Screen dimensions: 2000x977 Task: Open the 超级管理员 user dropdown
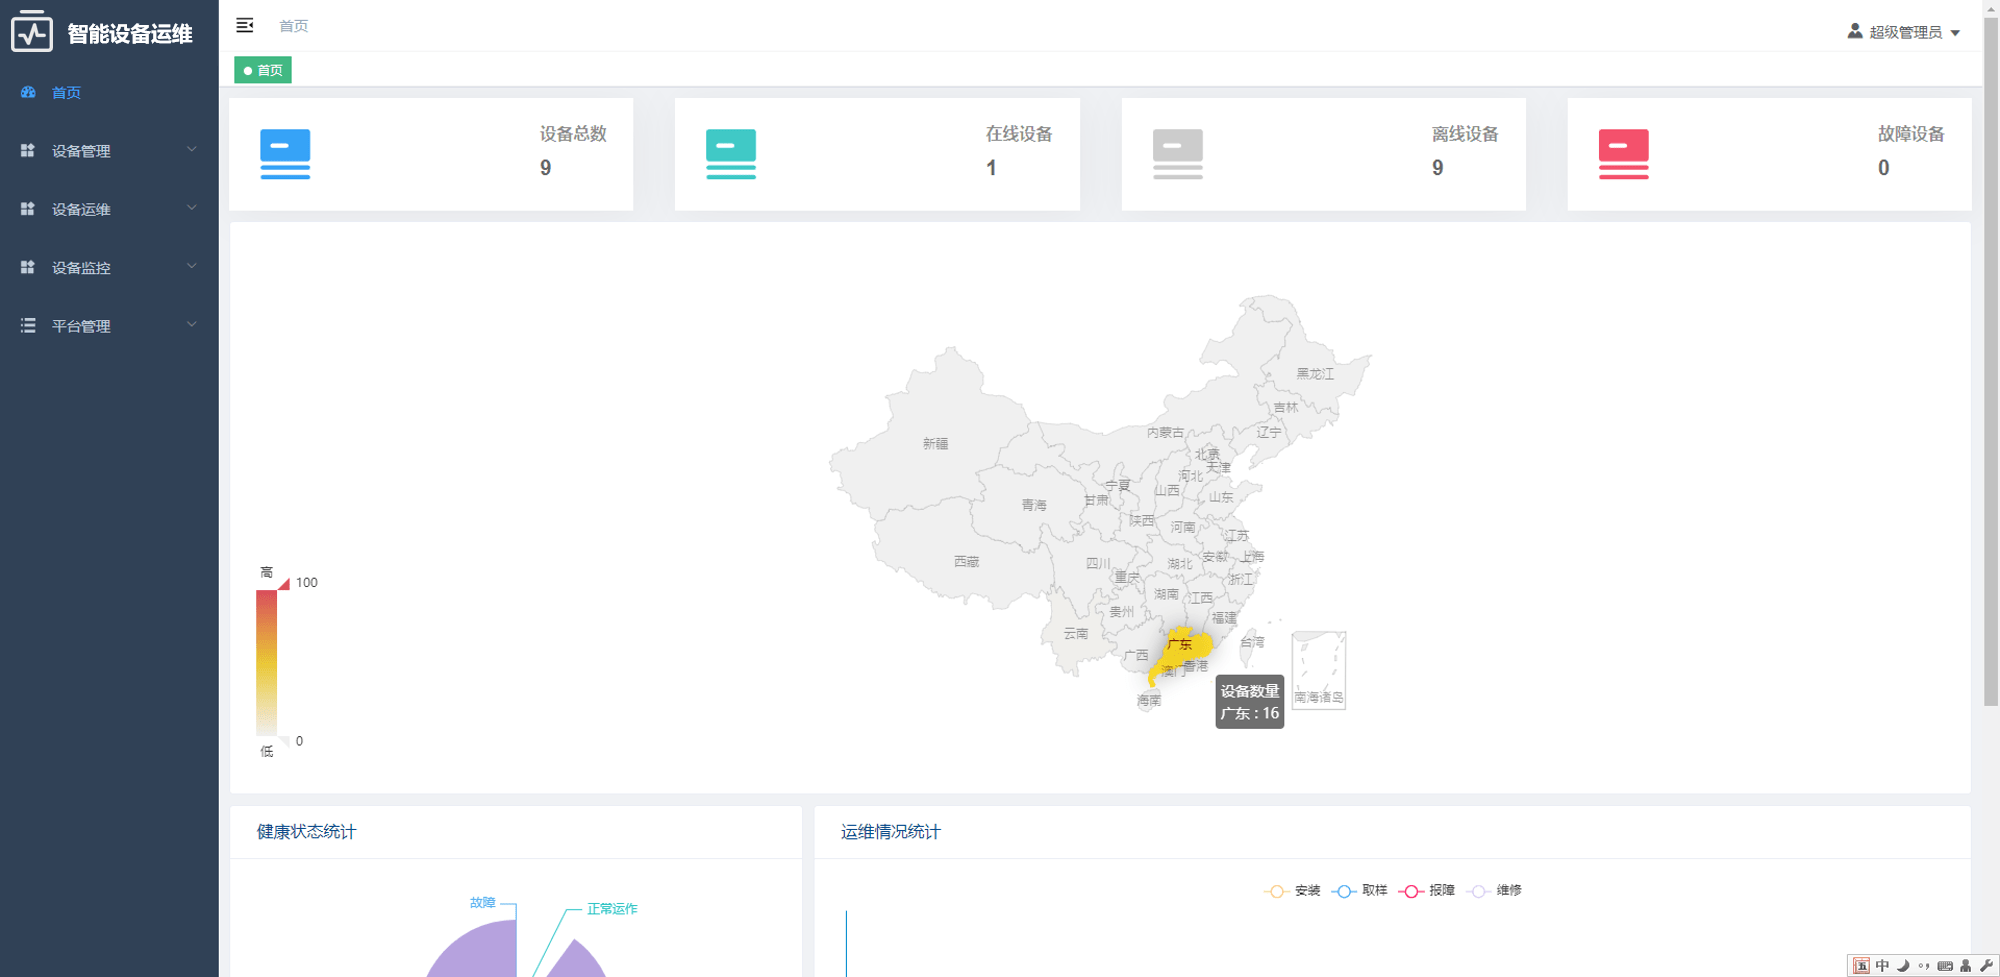click(x=1904, y=32)
